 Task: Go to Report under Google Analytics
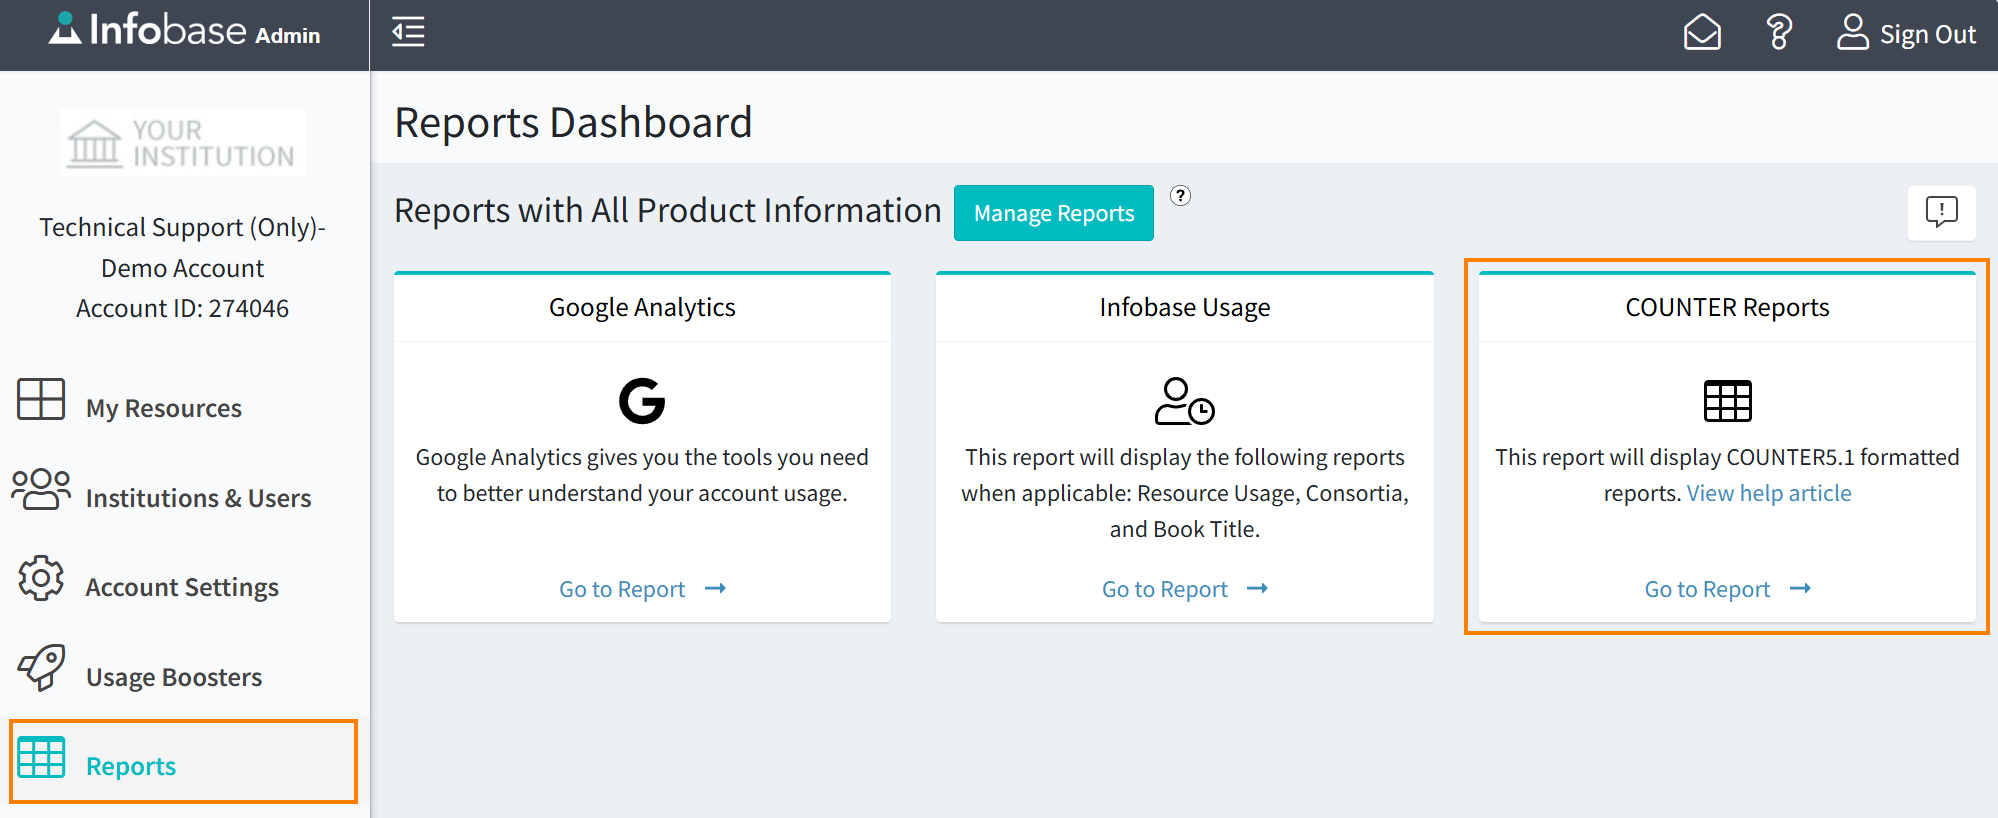coord(622,589)
